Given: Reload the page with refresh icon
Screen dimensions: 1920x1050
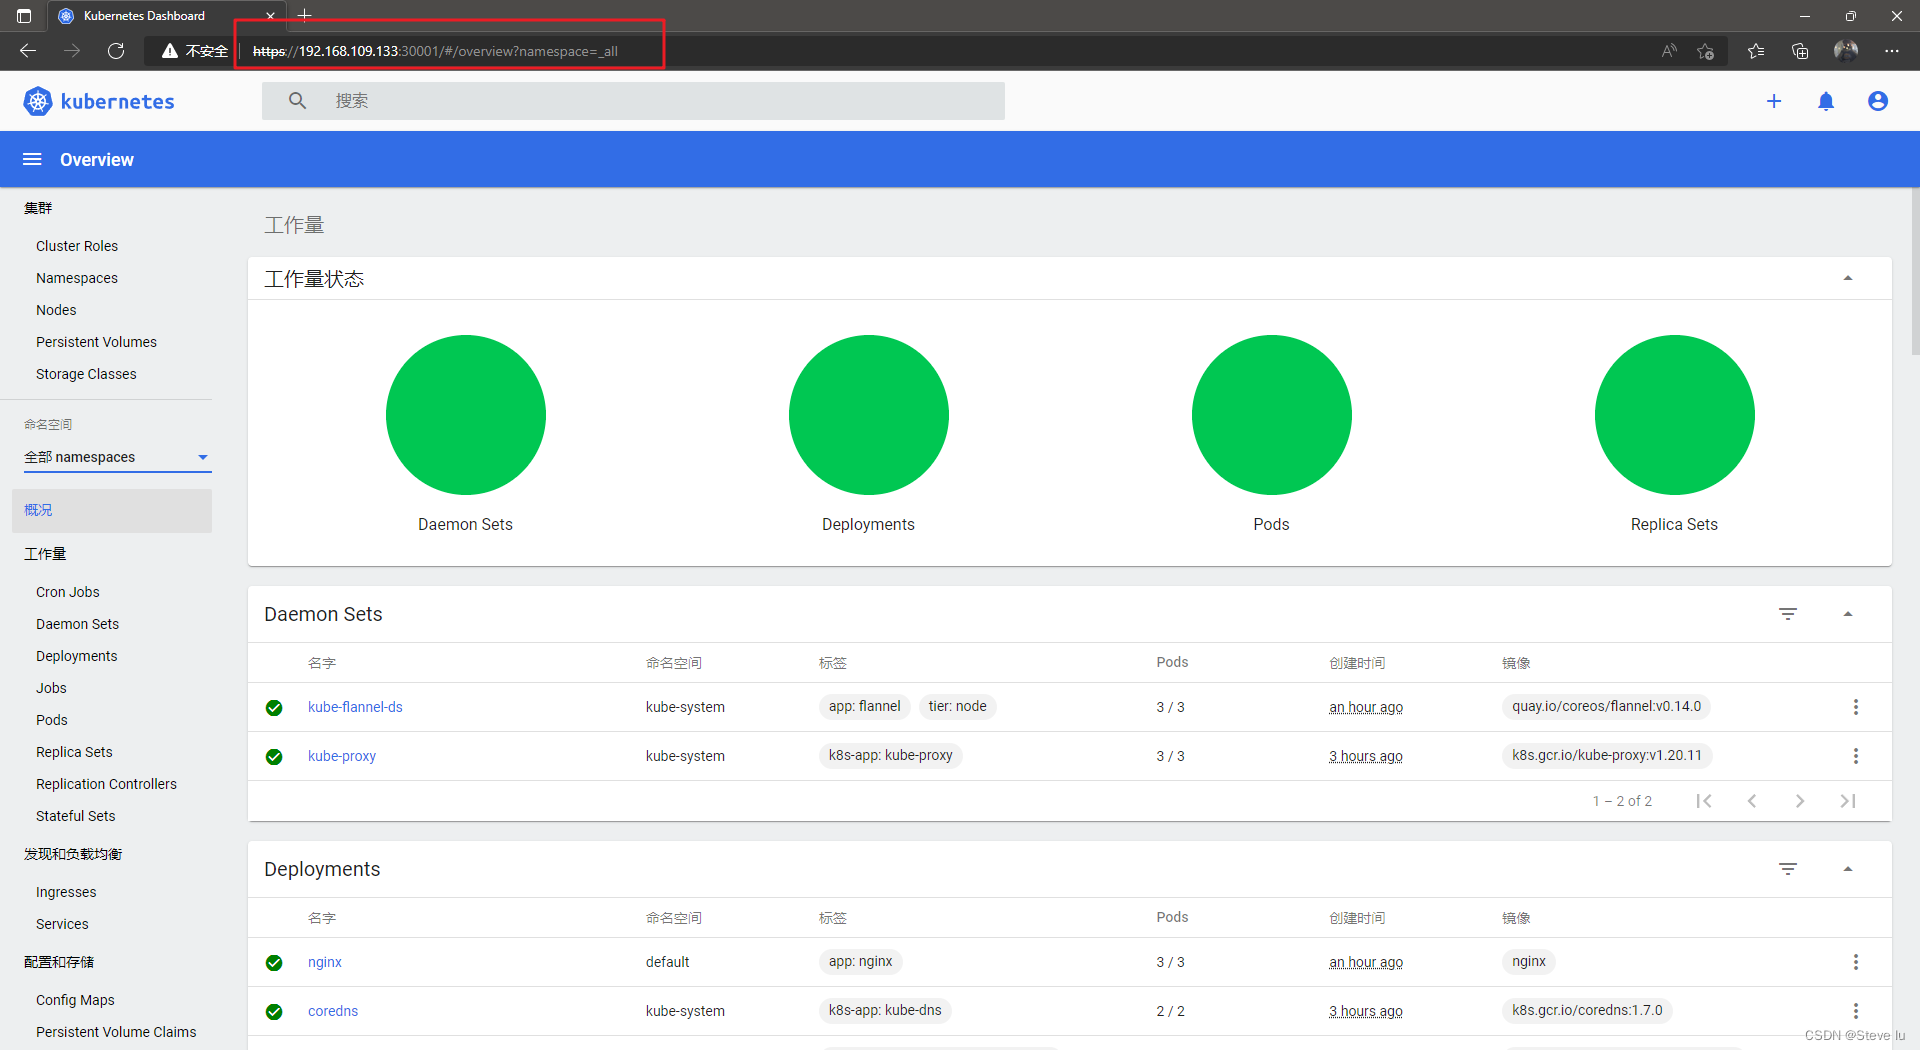Looking at the screenshot, I should click(116, 51).
